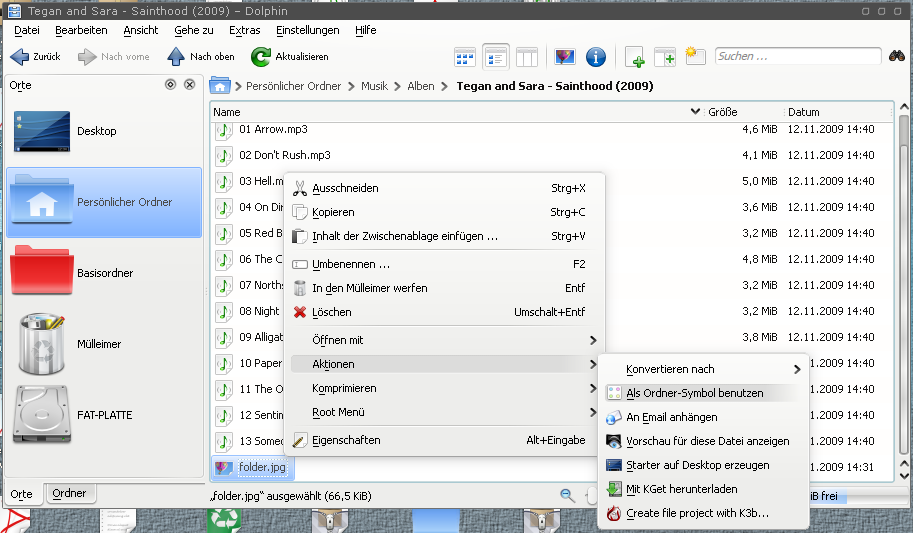Screen dimensions: 913x533
Task: Choose Umbenennen from context menu
Action: (444, 264)
